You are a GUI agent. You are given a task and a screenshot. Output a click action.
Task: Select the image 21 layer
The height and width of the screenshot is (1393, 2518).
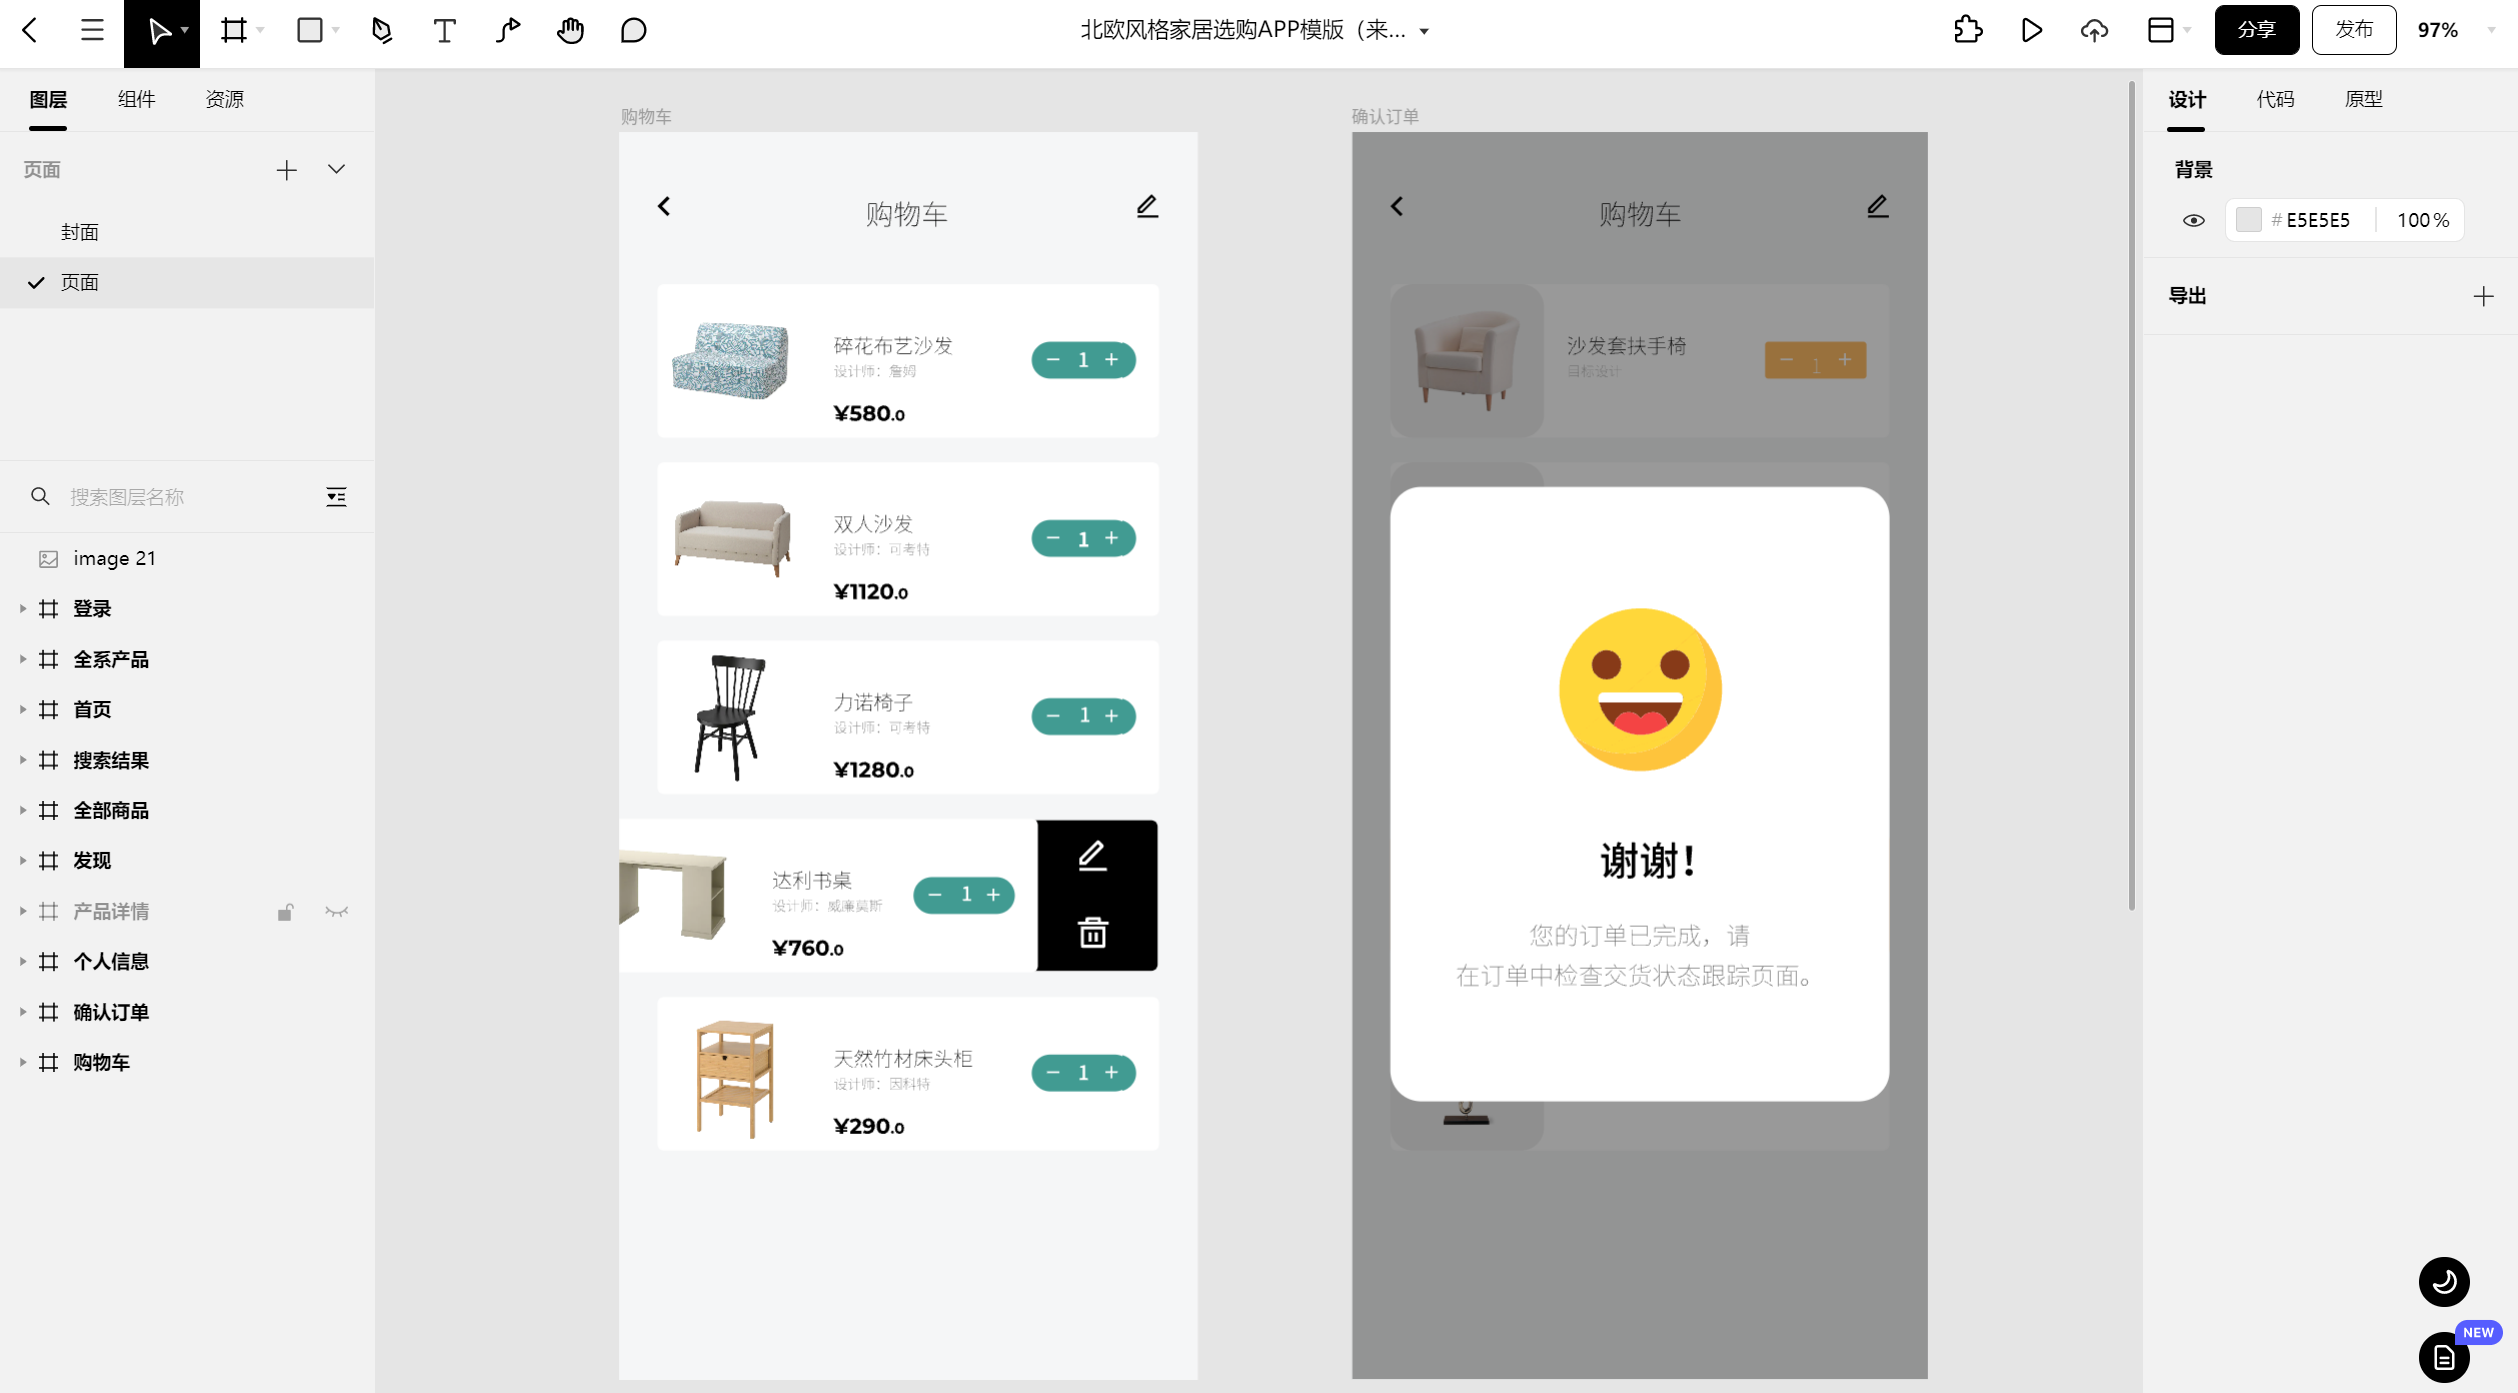click(187, 558)
